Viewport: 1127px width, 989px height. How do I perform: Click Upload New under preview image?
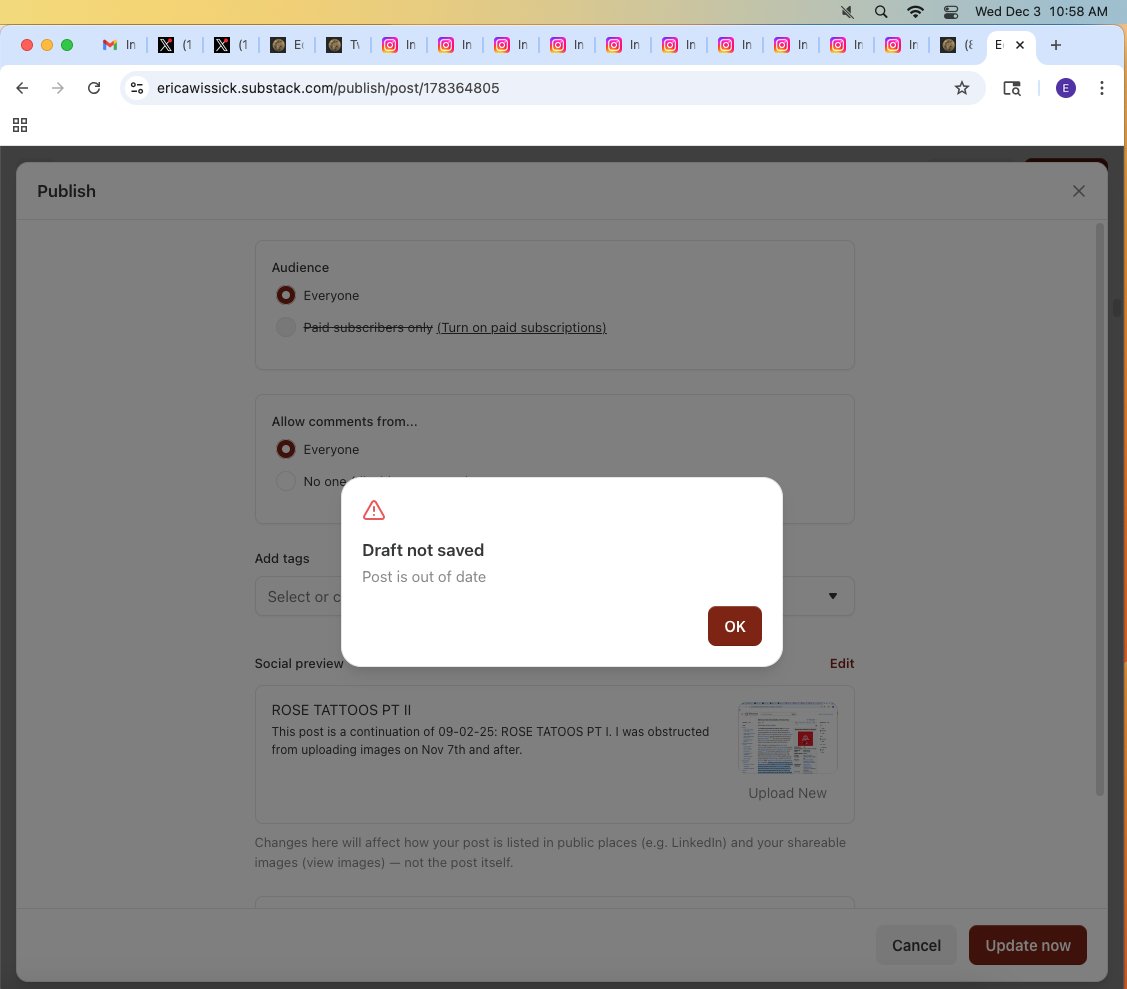(787, 793)
